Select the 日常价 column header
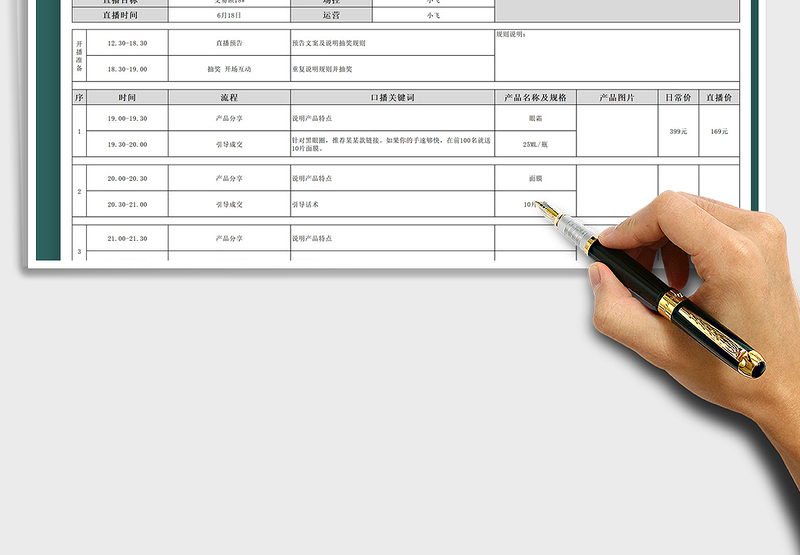The image size is (800, 555). coord(678,97)
